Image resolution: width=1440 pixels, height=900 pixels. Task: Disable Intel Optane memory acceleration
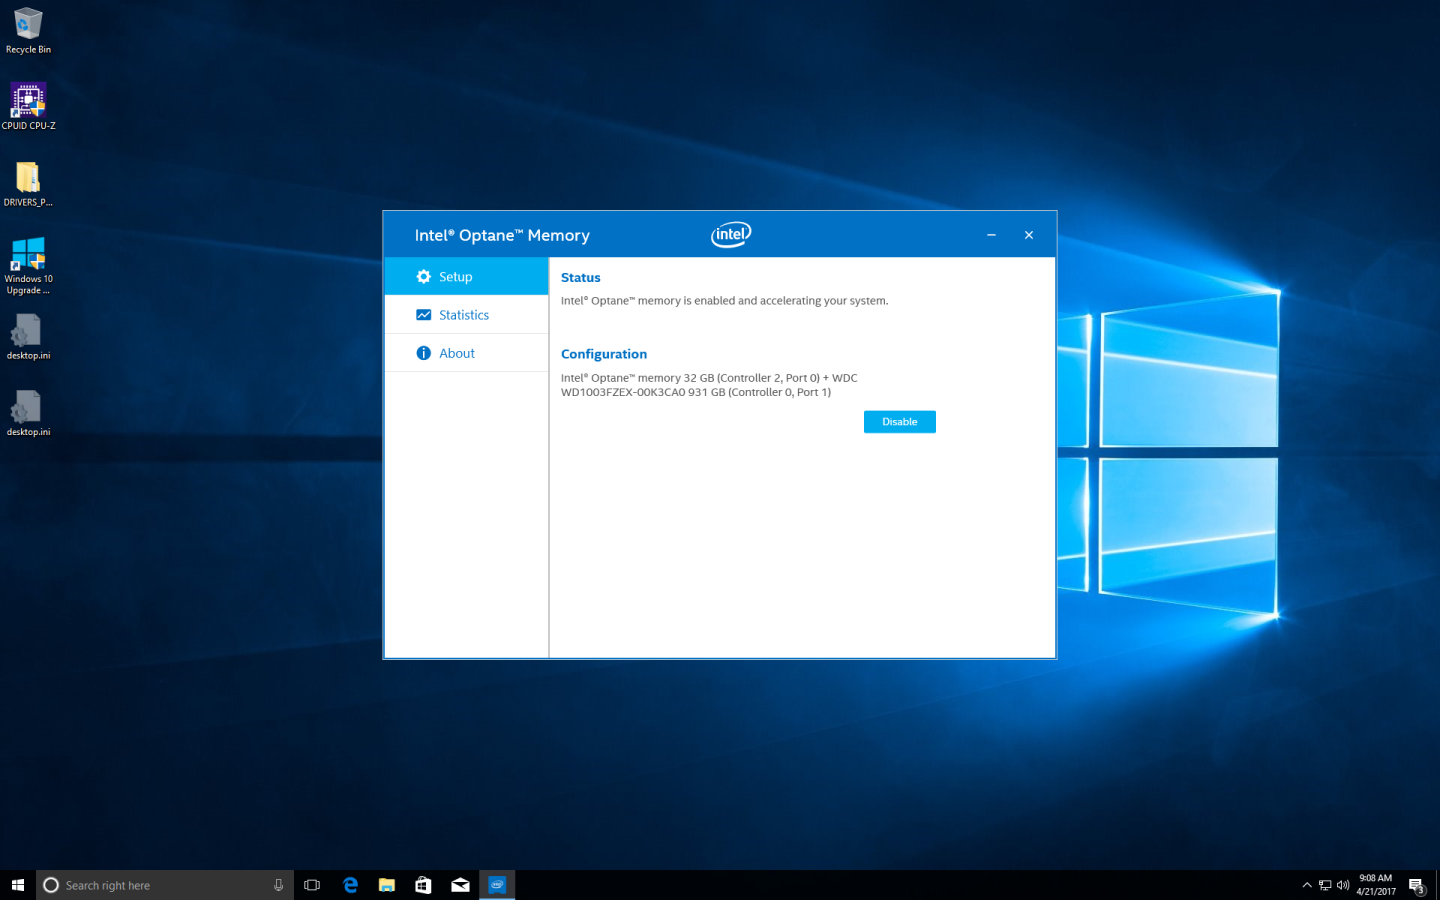pos(899,421)
